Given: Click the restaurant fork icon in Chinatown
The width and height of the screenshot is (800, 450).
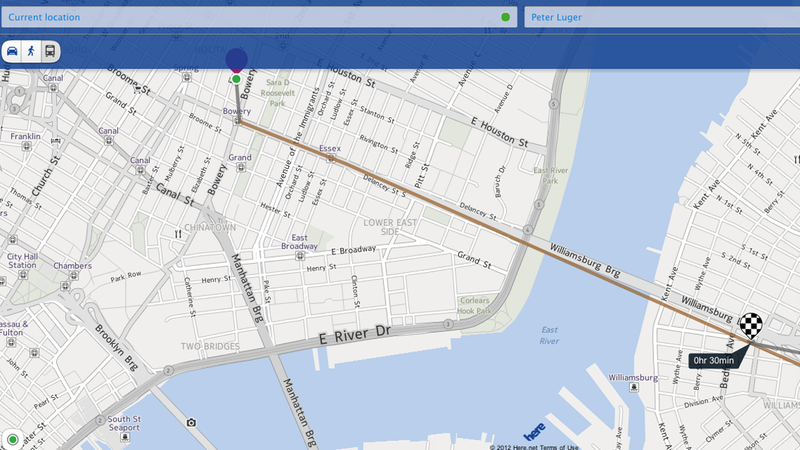Looking at the screenshot, I should (x=178, y=234).
